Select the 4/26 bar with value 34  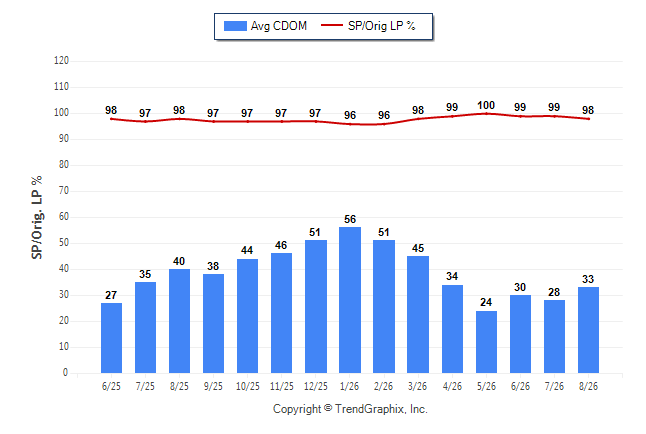pyautogui.click(x=452, y=329)
